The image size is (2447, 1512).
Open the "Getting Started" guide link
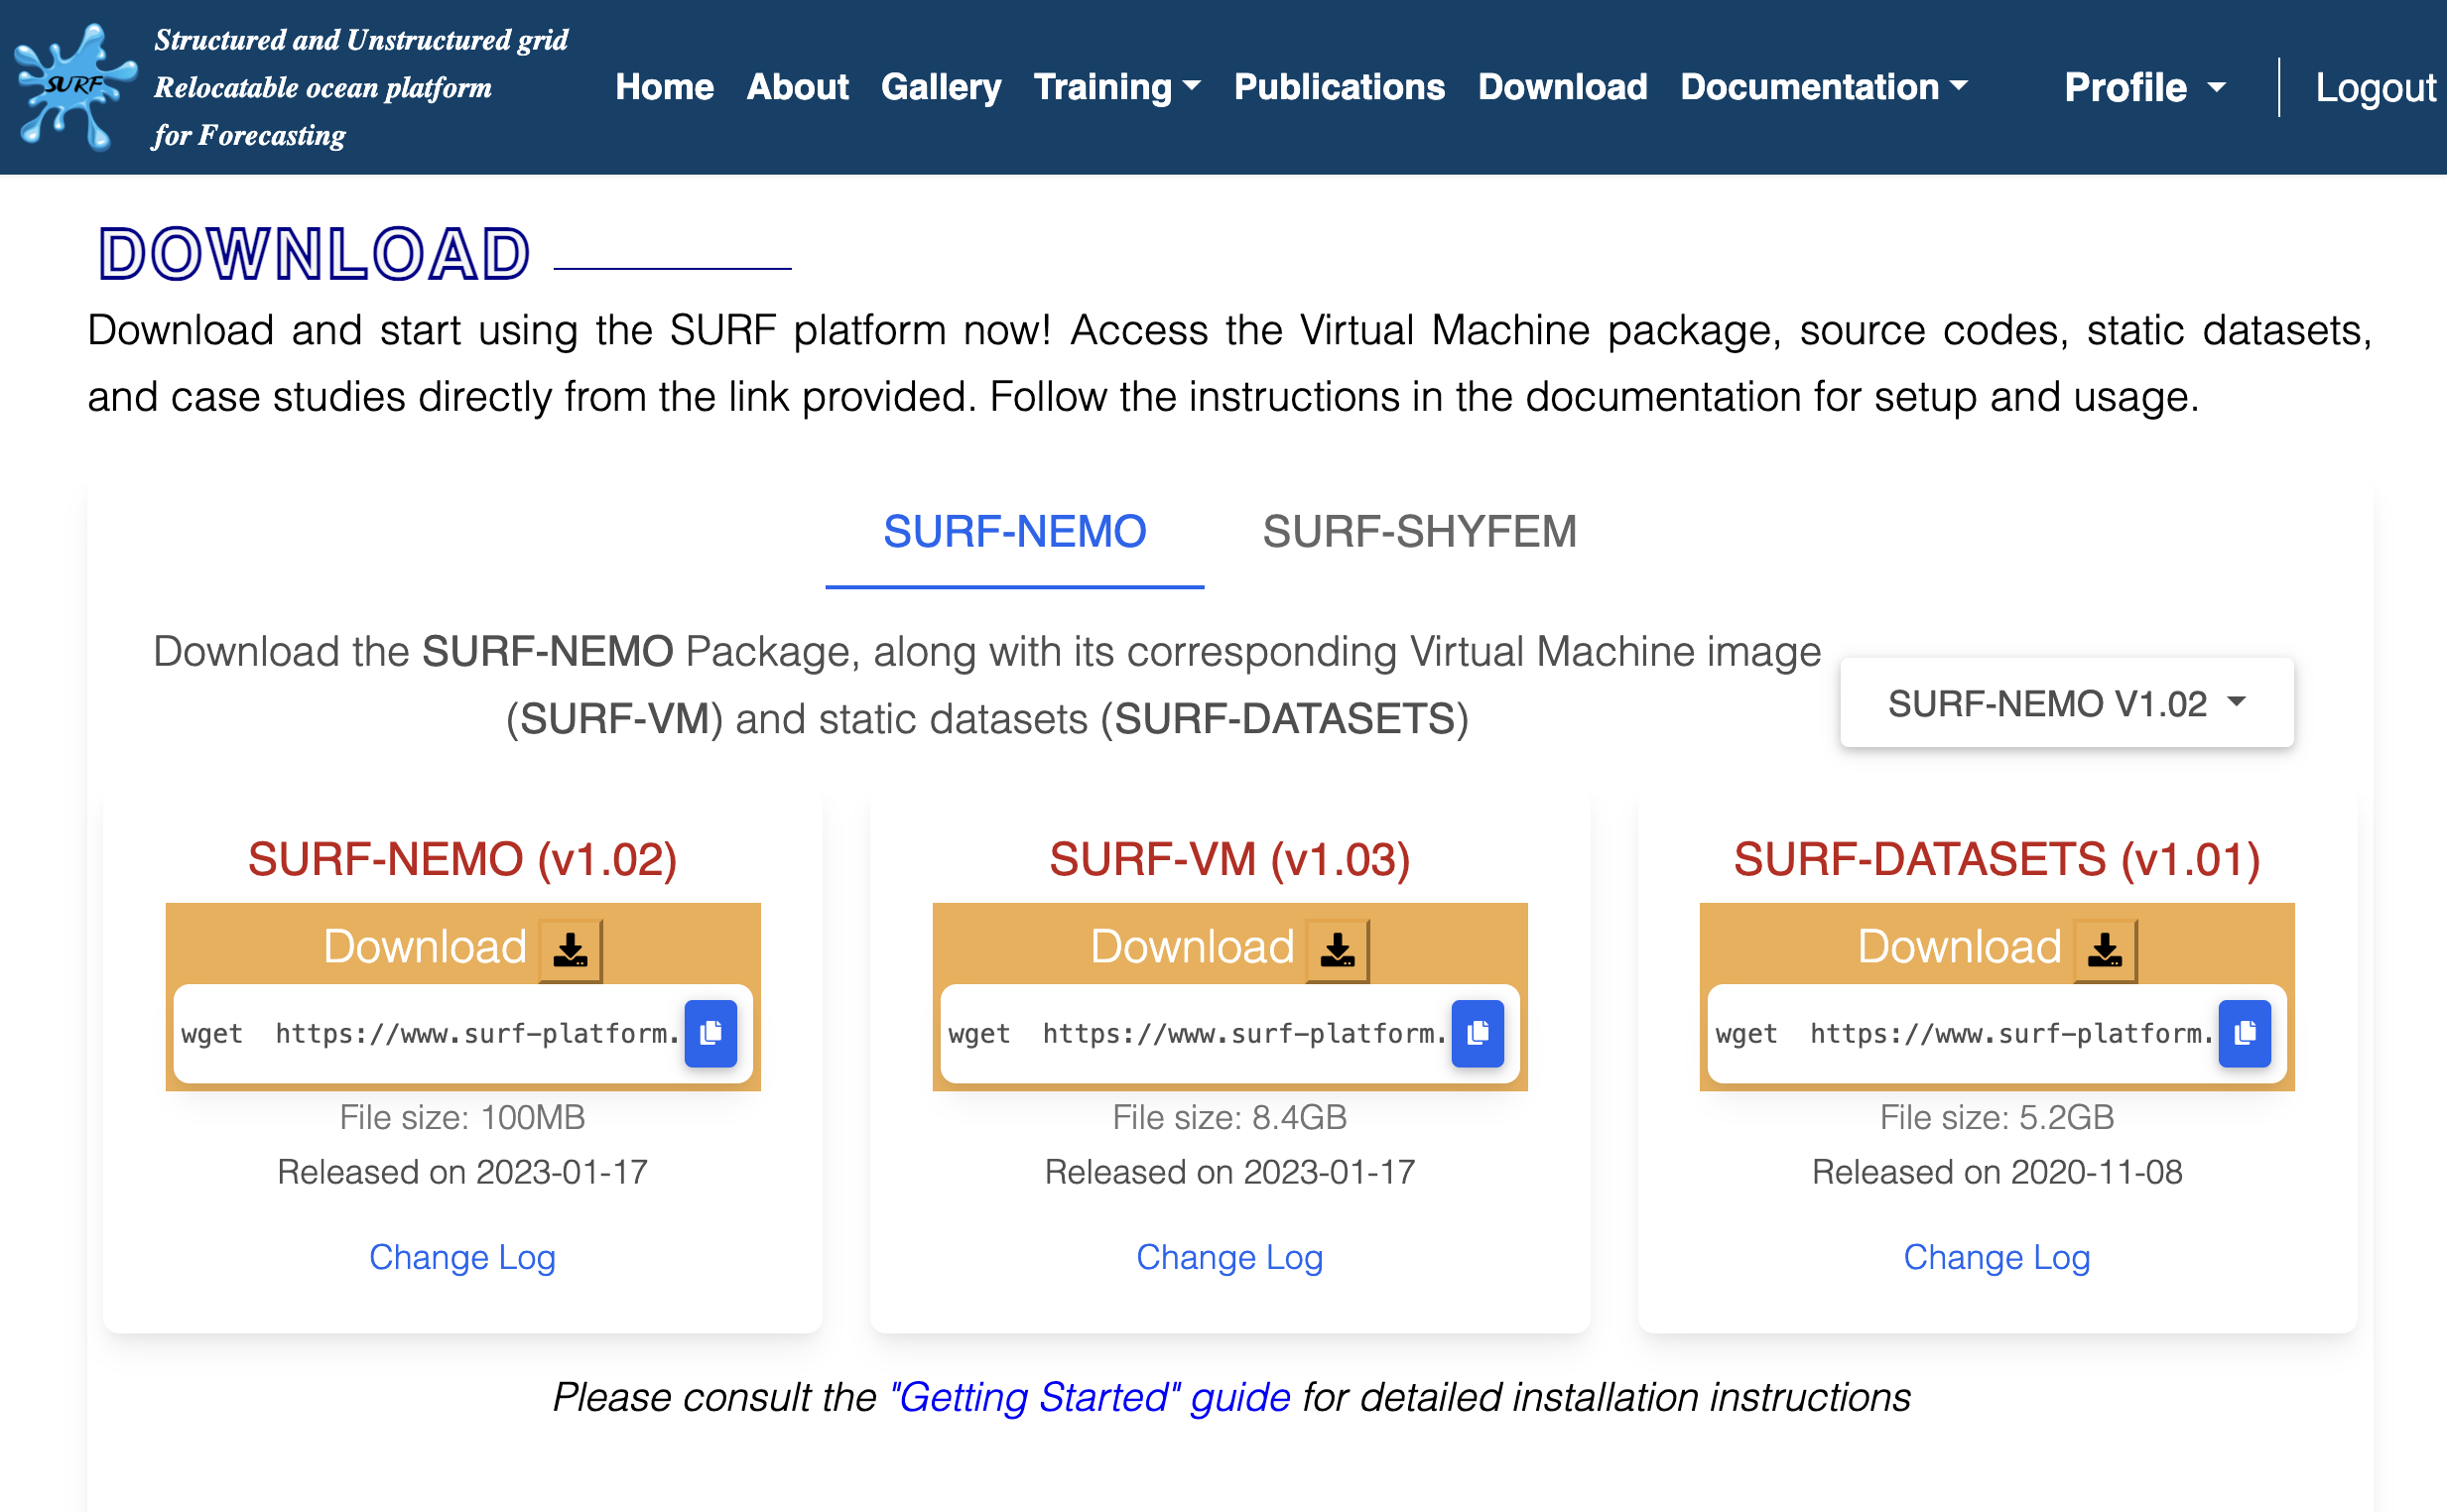(1089, 1397)
